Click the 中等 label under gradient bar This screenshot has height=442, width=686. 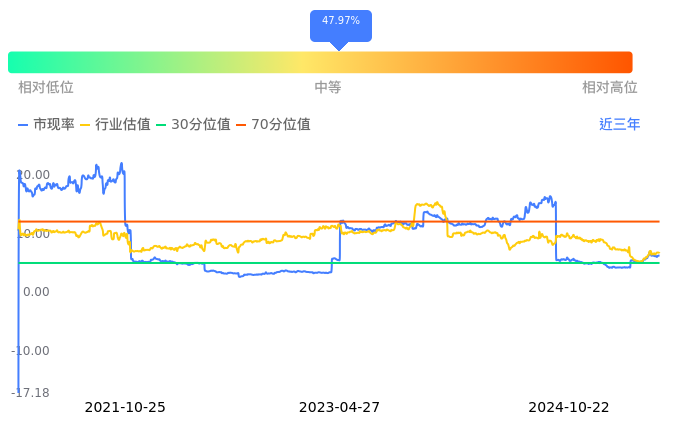(x=328, y=88)
